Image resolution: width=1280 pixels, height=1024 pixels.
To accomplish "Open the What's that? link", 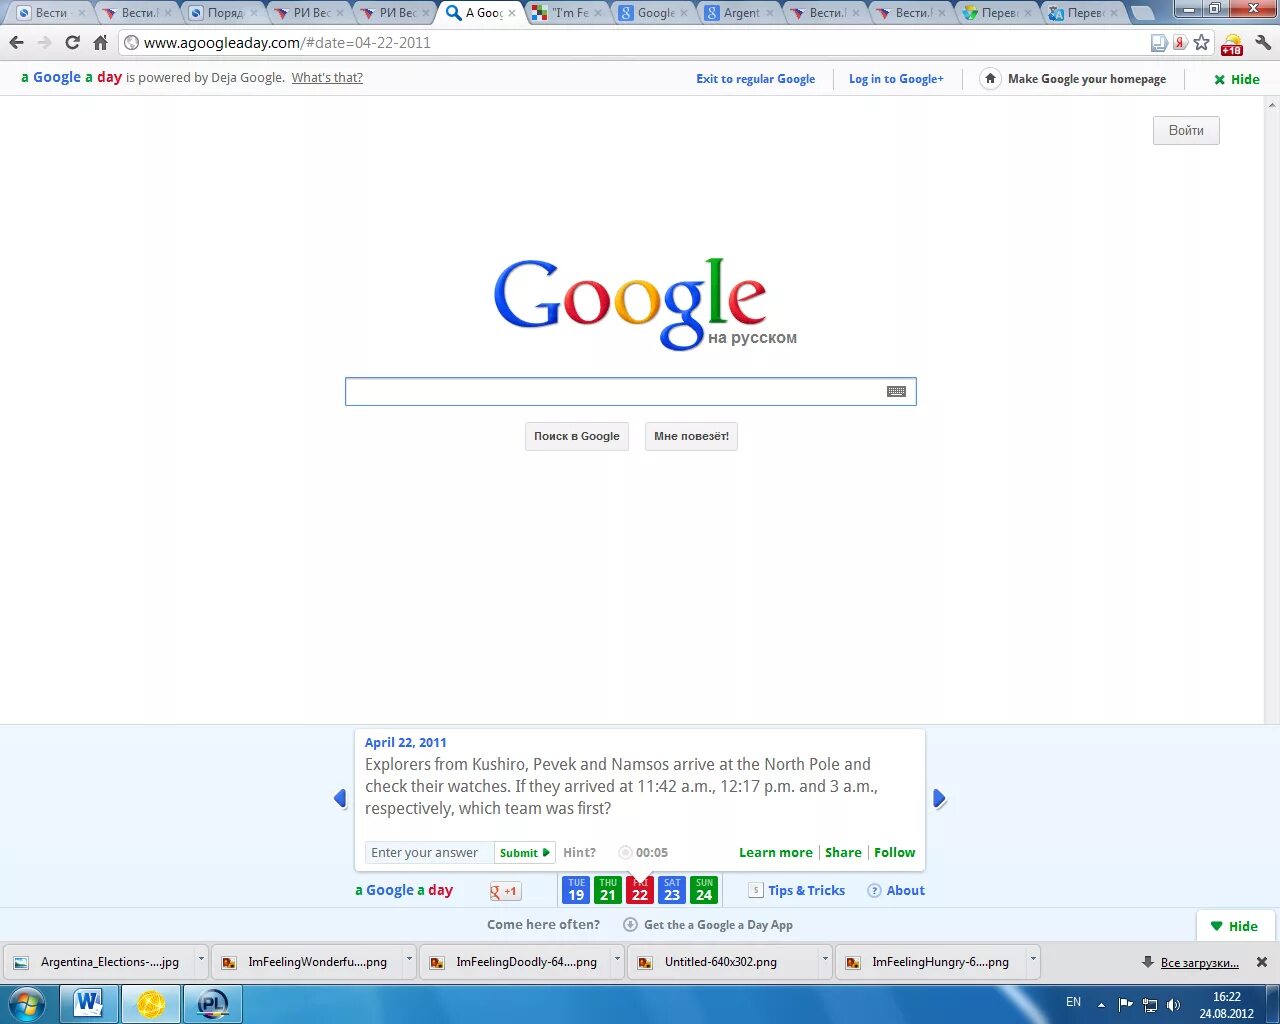I will pos(327,78).
